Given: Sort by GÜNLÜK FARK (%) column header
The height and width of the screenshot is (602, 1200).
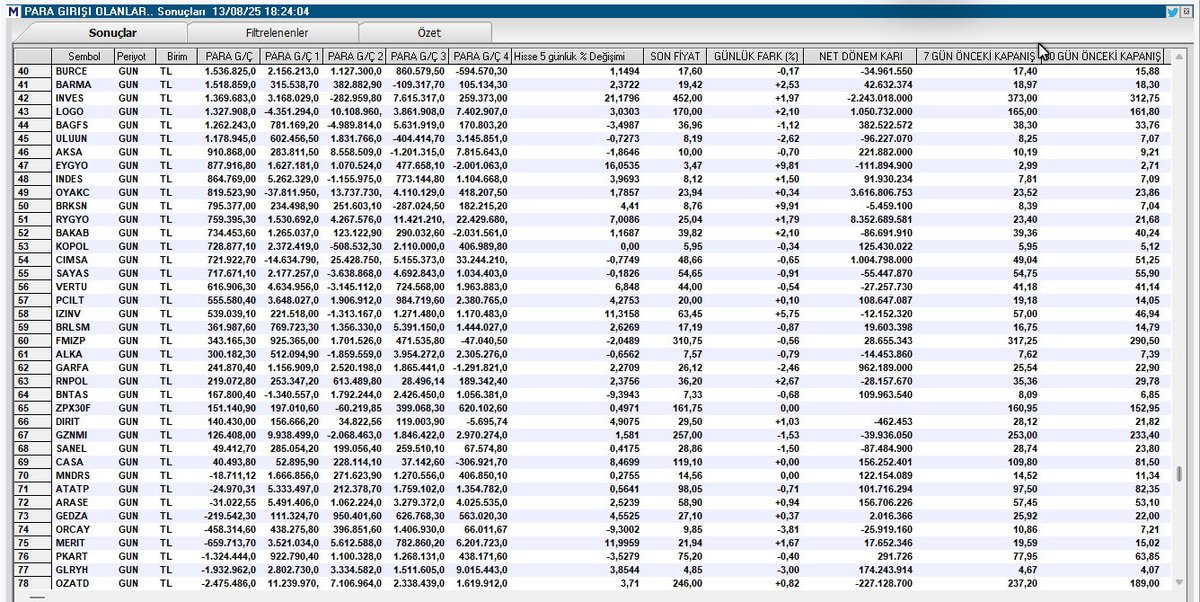Looking at the screenshot, I should pyautogui.click(x=756, y=56).
